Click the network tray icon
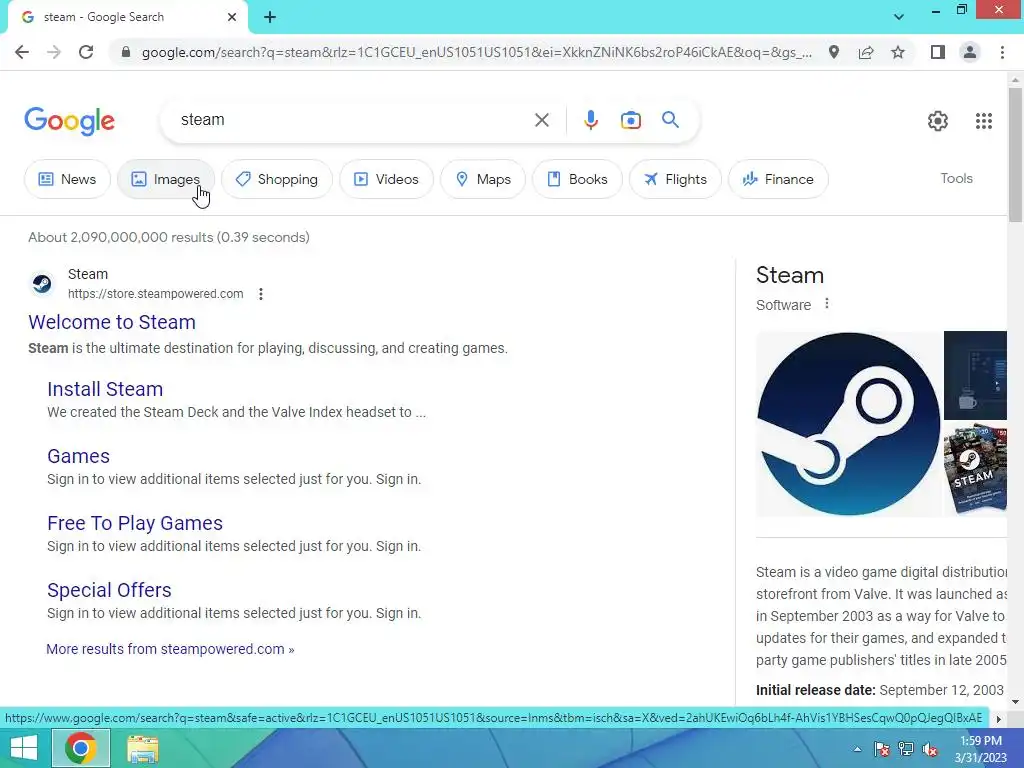Viewport: 1024px width, 768px height. point(906,749)
